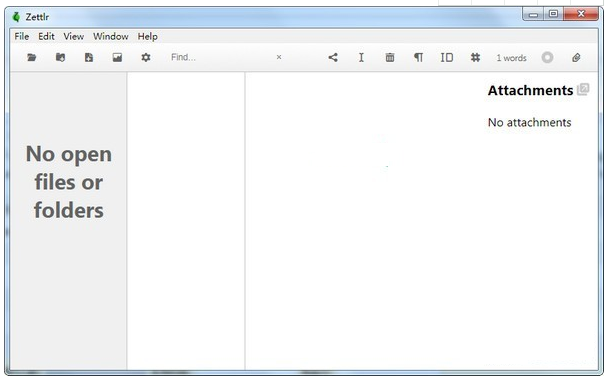Image resolution: width=607 pixels, height=380 pixels.
Task: Open preferences with the gear icon
Action: (x=146, y=58)
